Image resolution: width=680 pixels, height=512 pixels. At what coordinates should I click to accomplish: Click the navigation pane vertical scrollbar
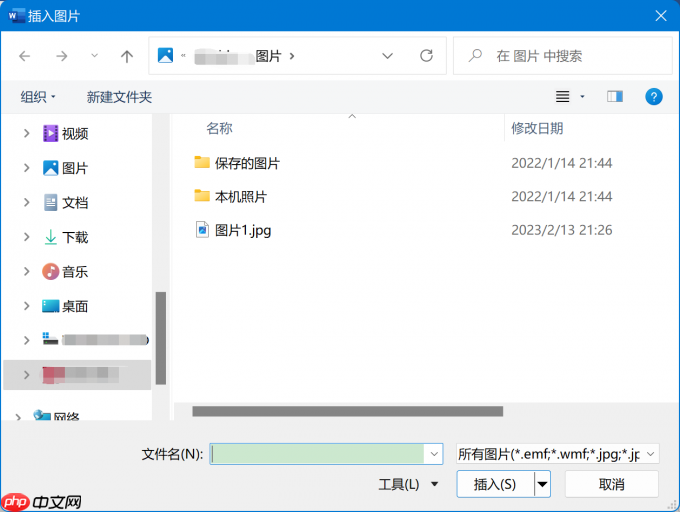[x=161, y=338]
